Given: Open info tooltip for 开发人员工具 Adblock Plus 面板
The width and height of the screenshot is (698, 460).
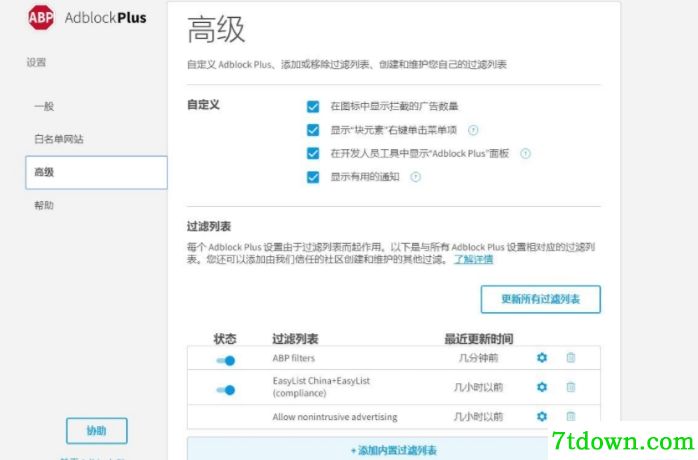Looking at the screenshot, I should point(525,154).
